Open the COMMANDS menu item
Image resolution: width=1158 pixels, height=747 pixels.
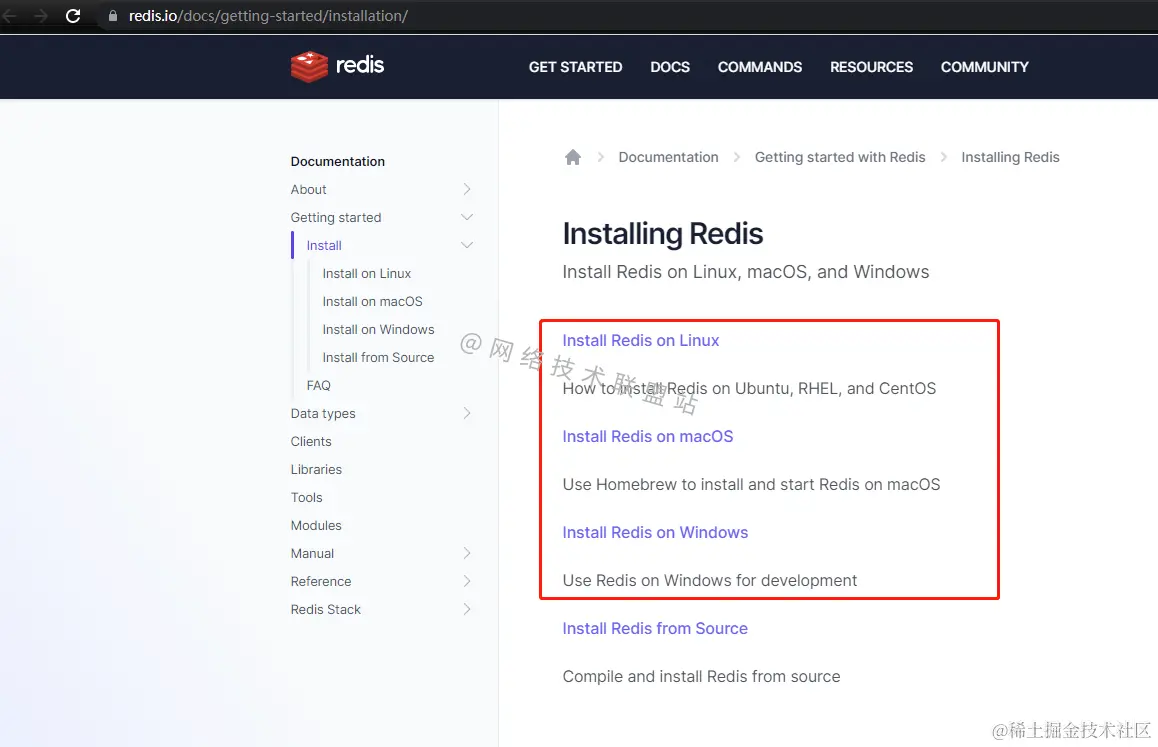point(760,67)
